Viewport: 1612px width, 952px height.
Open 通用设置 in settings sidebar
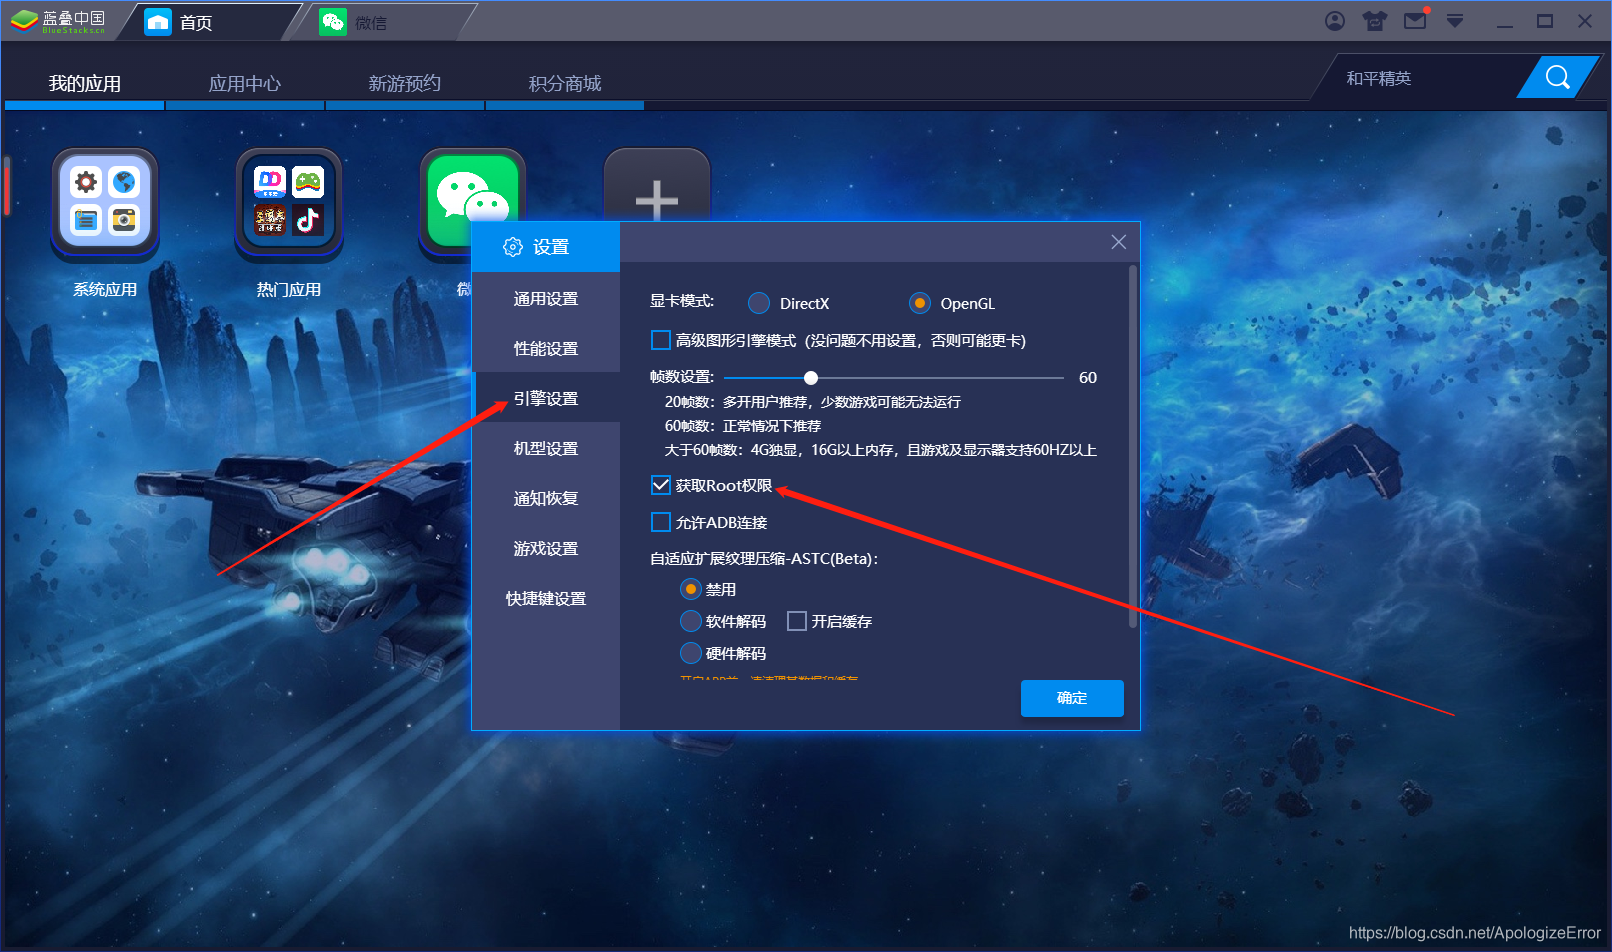(546, 299)
